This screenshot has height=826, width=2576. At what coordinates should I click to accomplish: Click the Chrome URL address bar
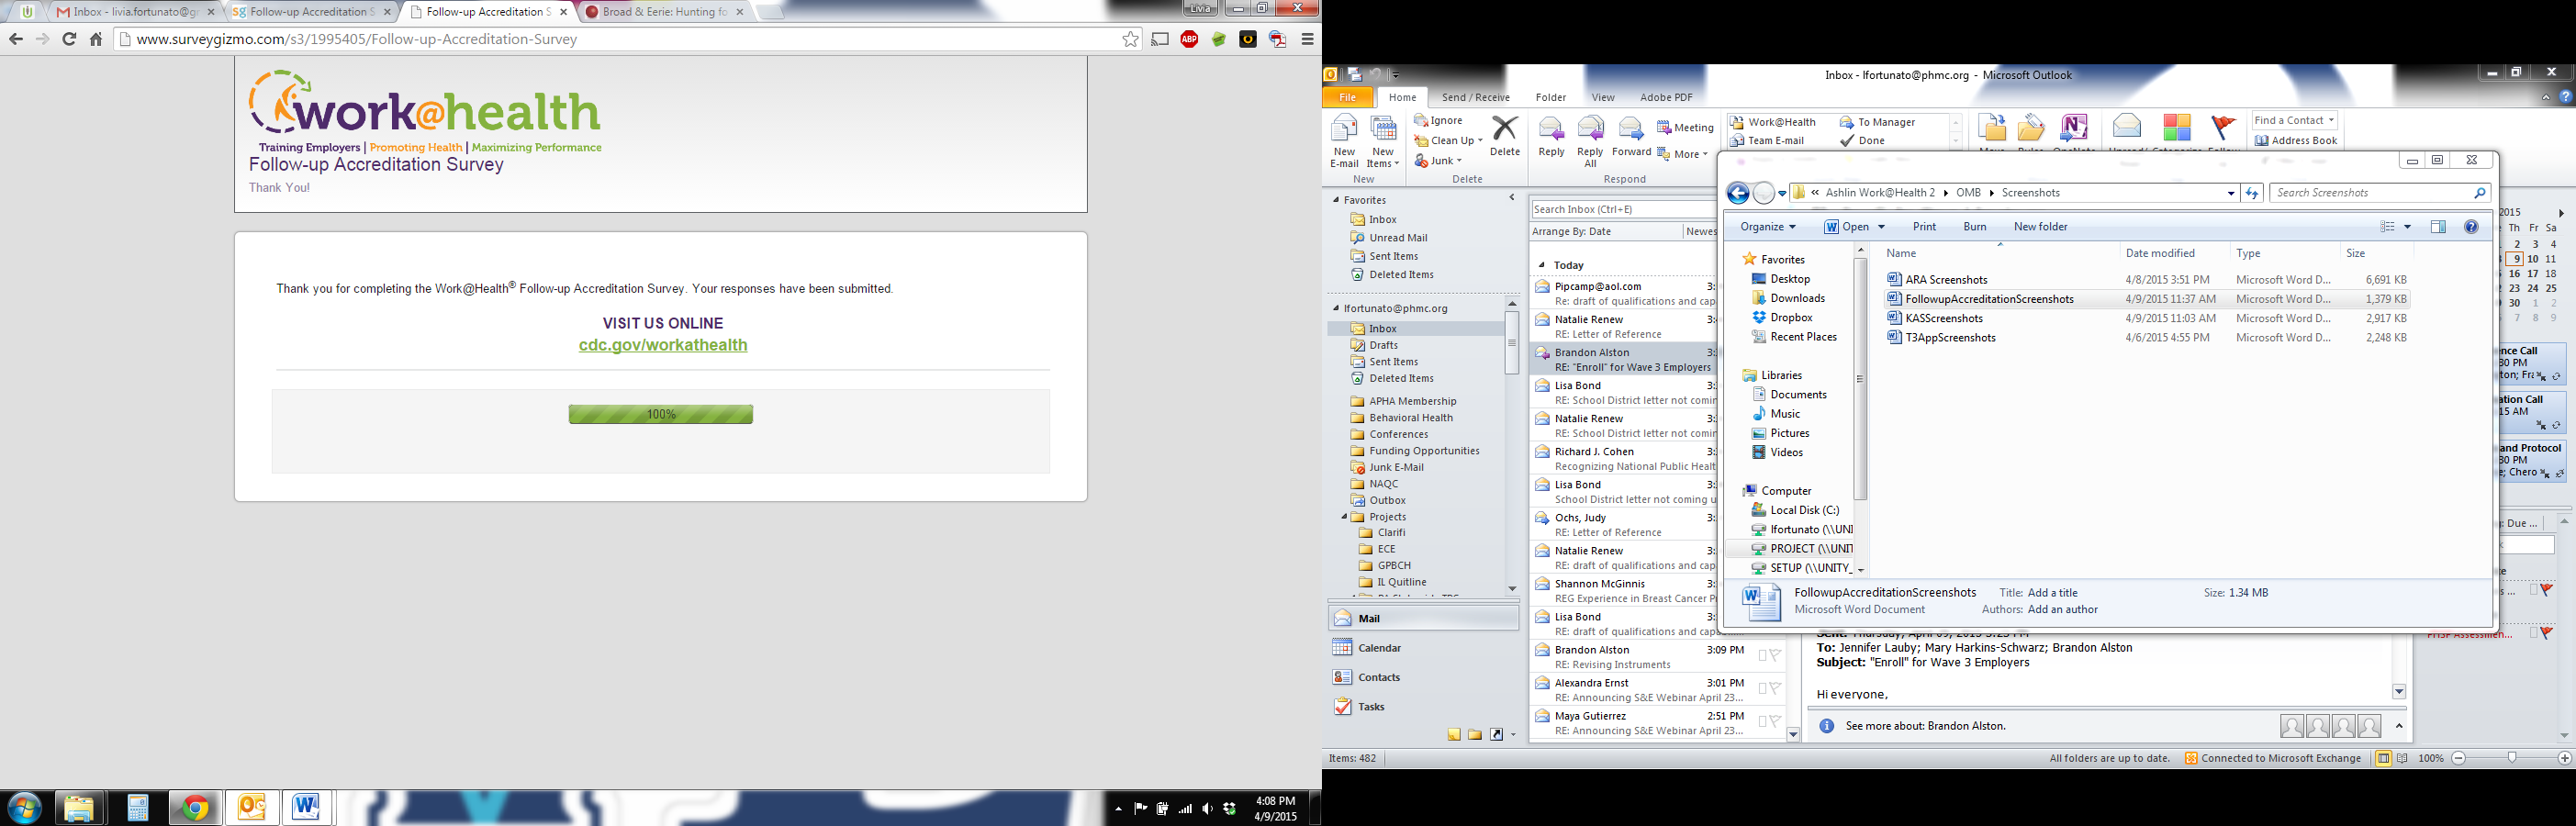pyautogui.click(x=626, y=39)
